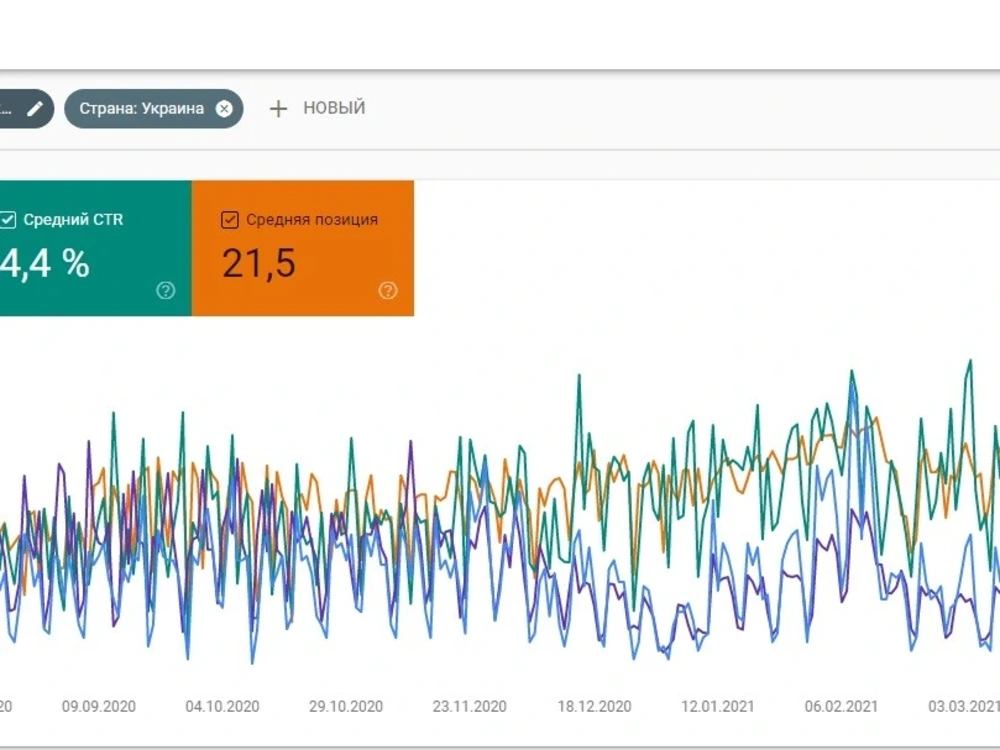Click the plus icon beside НОВЫЙ
Screen dimensions: 1000x750
pyautogui.click(x=278, y=108)
